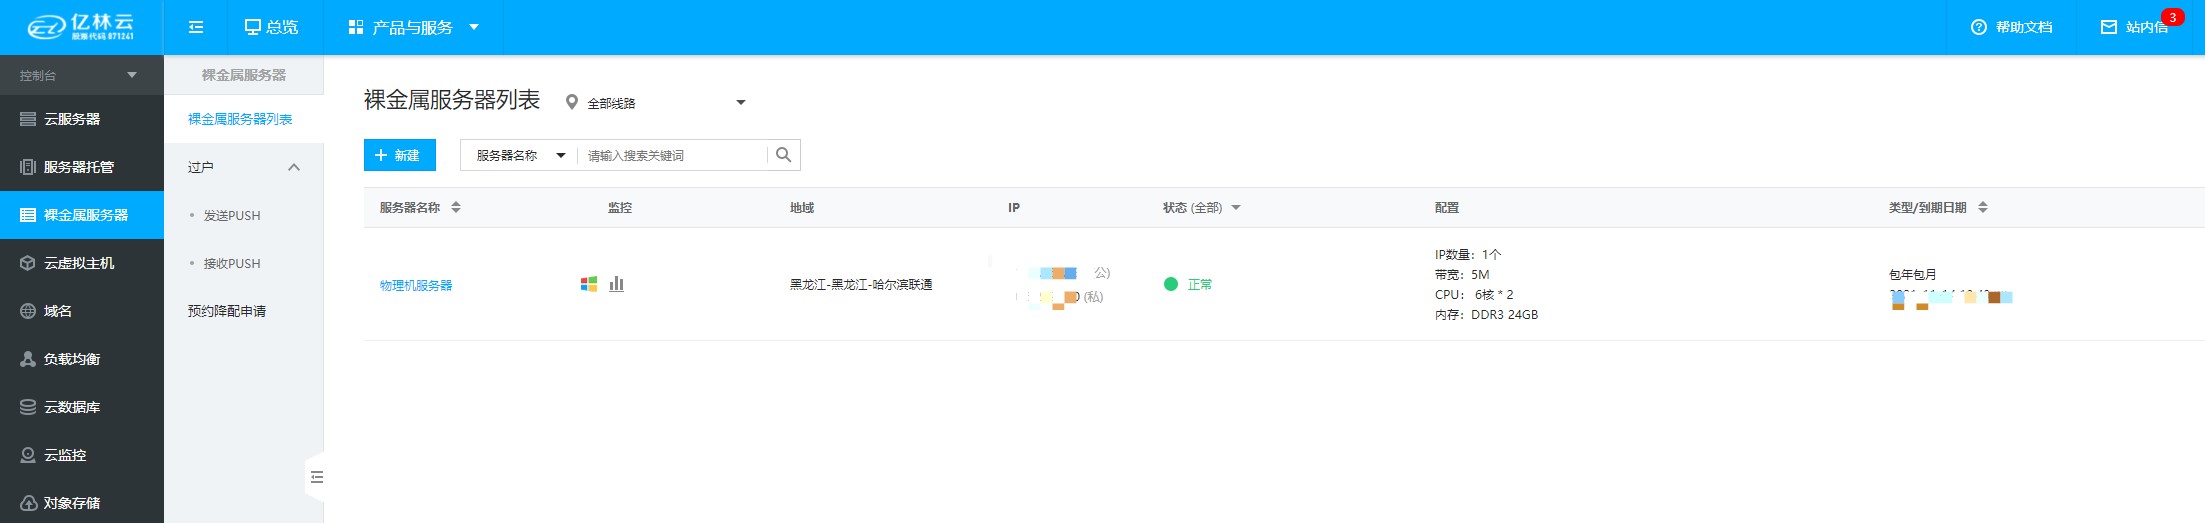The width and height of the screenshot is (2205, 523).
Task: Toggle the top sidebar collapse icon
Action: pyautogui.click(x=196, y=27)
